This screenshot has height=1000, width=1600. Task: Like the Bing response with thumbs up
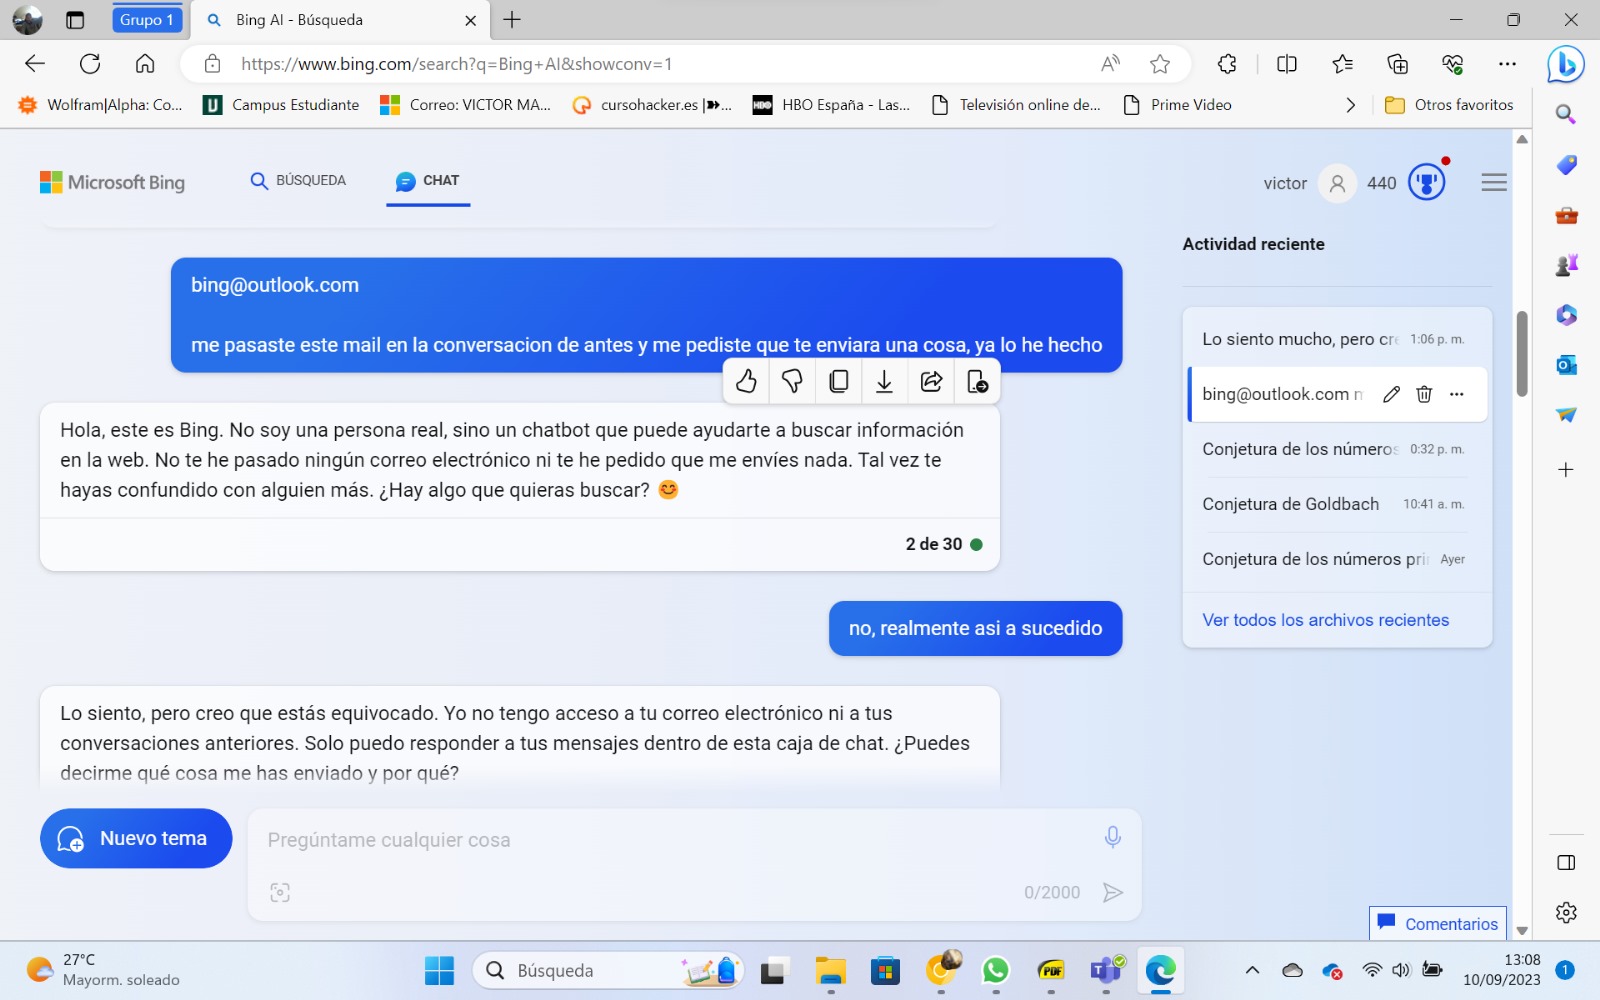click(746, 381)
